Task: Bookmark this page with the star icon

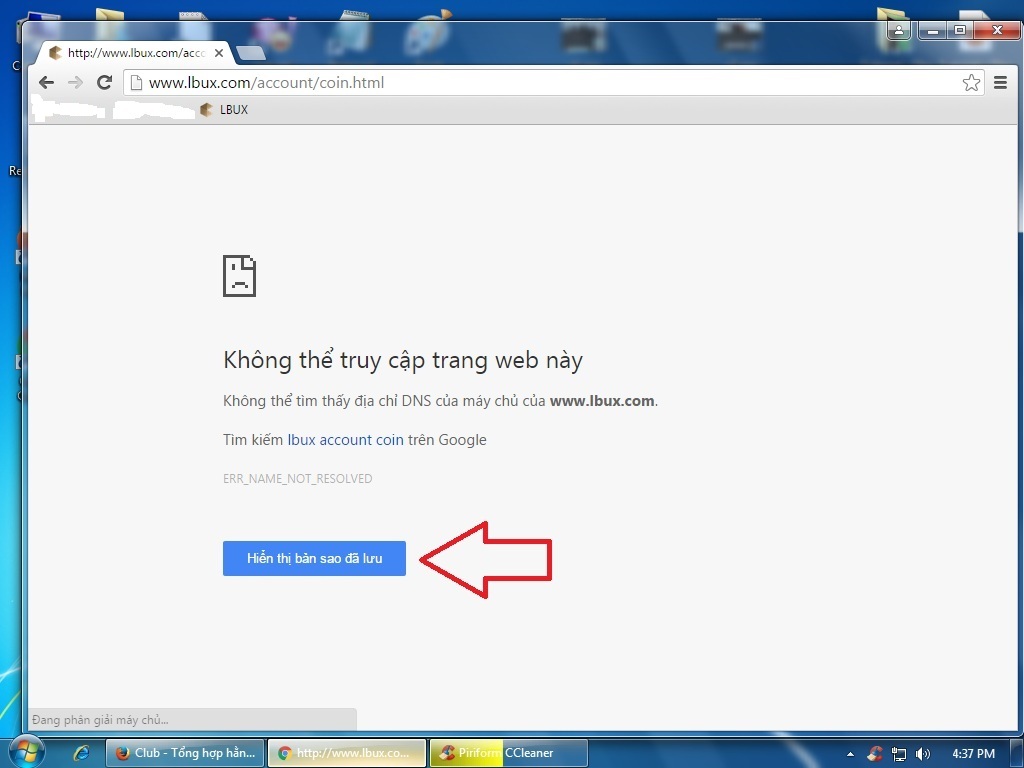Action: pyautogui.click(x=971, y=82)
